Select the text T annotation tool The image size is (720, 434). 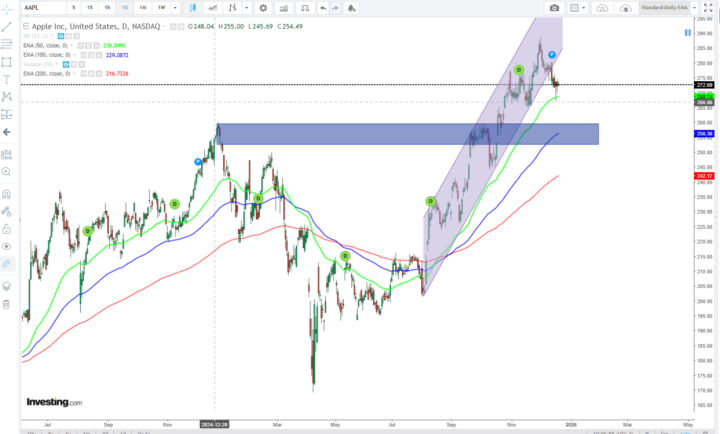pyautogui.click(x=6, y=79)
